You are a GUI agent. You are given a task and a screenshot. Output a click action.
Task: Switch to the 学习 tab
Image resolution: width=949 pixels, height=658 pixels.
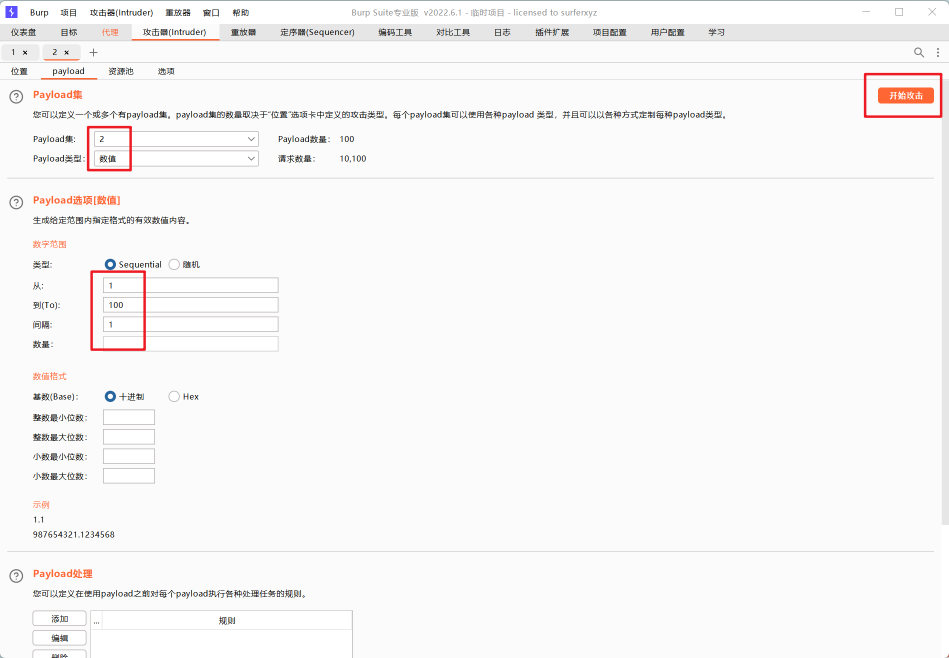click(717, 33)
